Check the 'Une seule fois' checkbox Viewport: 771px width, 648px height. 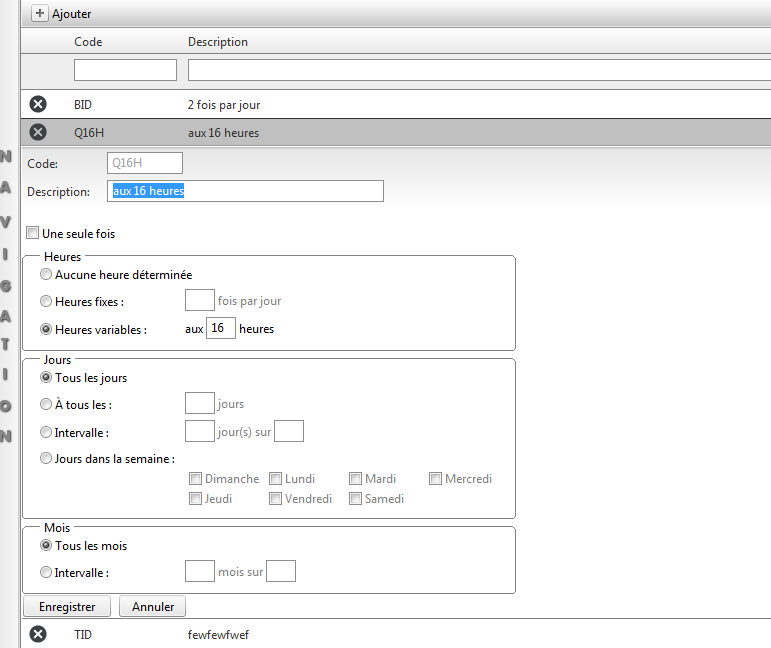[x=32, y=233]
